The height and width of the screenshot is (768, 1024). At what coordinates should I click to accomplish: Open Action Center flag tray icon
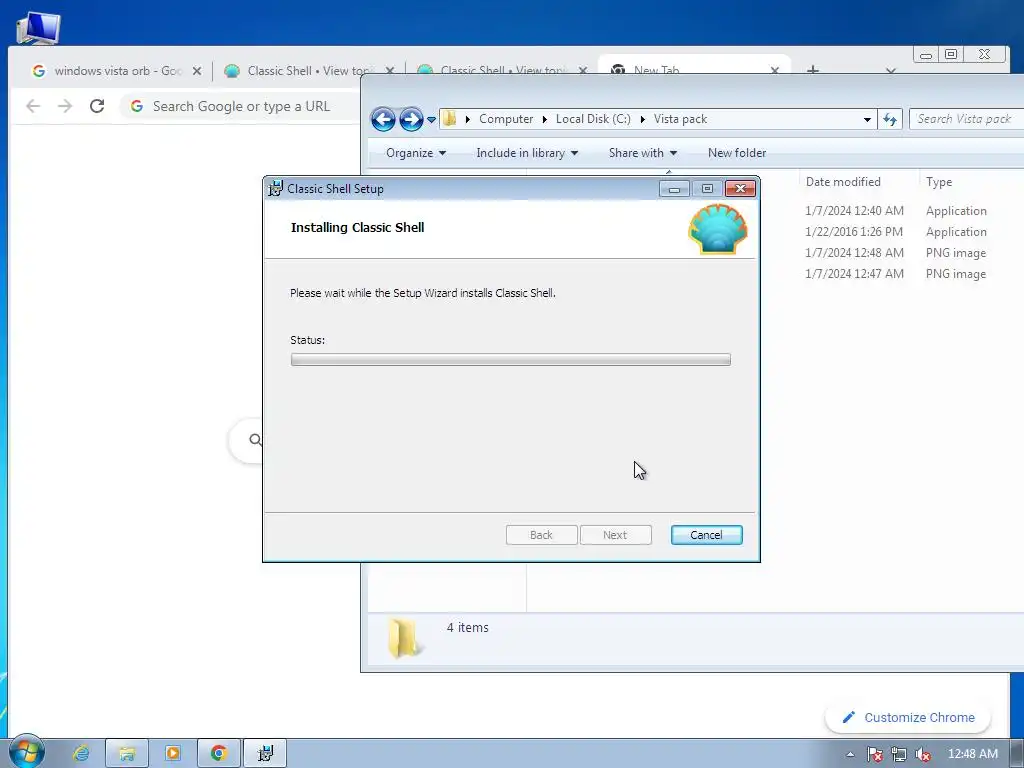click(874, 754)
